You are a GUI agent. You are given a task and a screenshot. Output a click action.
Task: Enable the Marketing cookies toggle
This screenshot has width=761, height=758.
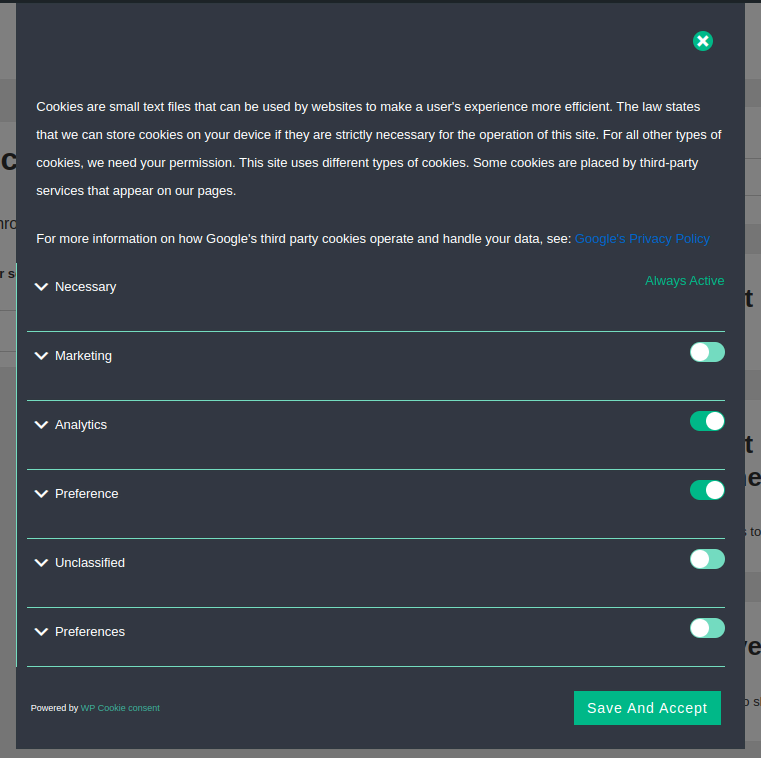(x=707, y=352)
